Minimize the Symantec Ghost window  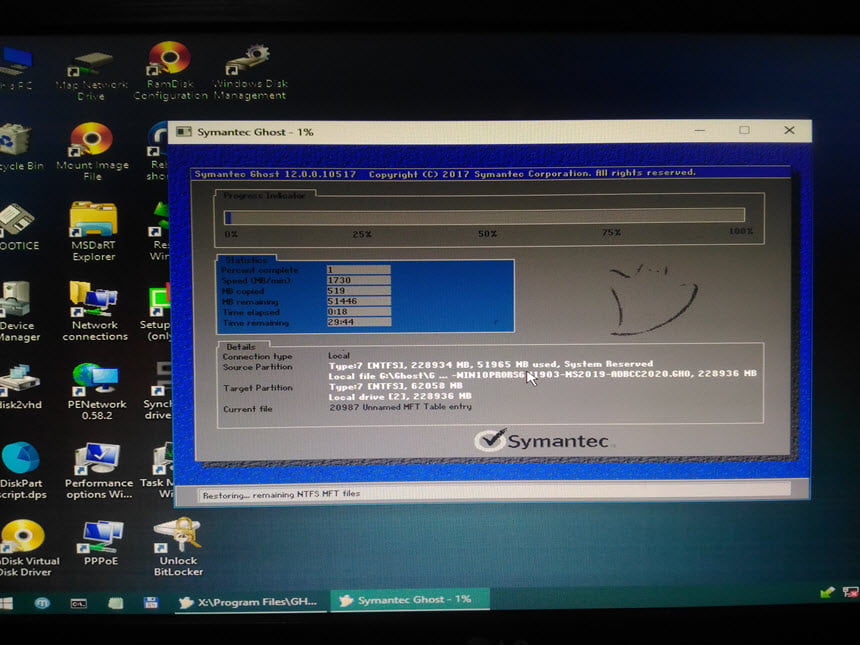point(700,131)
